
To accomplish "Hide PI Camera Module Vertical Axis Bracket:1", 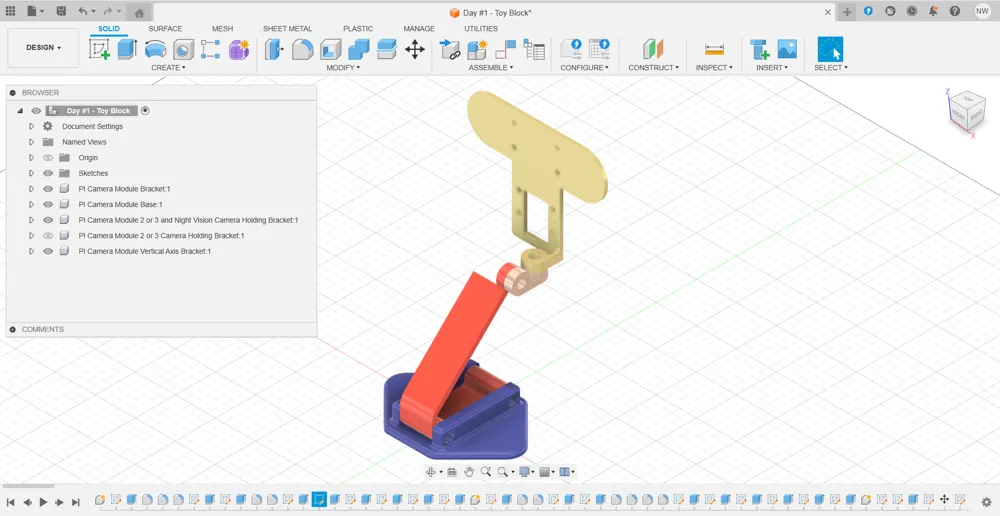I will (48, 251).
